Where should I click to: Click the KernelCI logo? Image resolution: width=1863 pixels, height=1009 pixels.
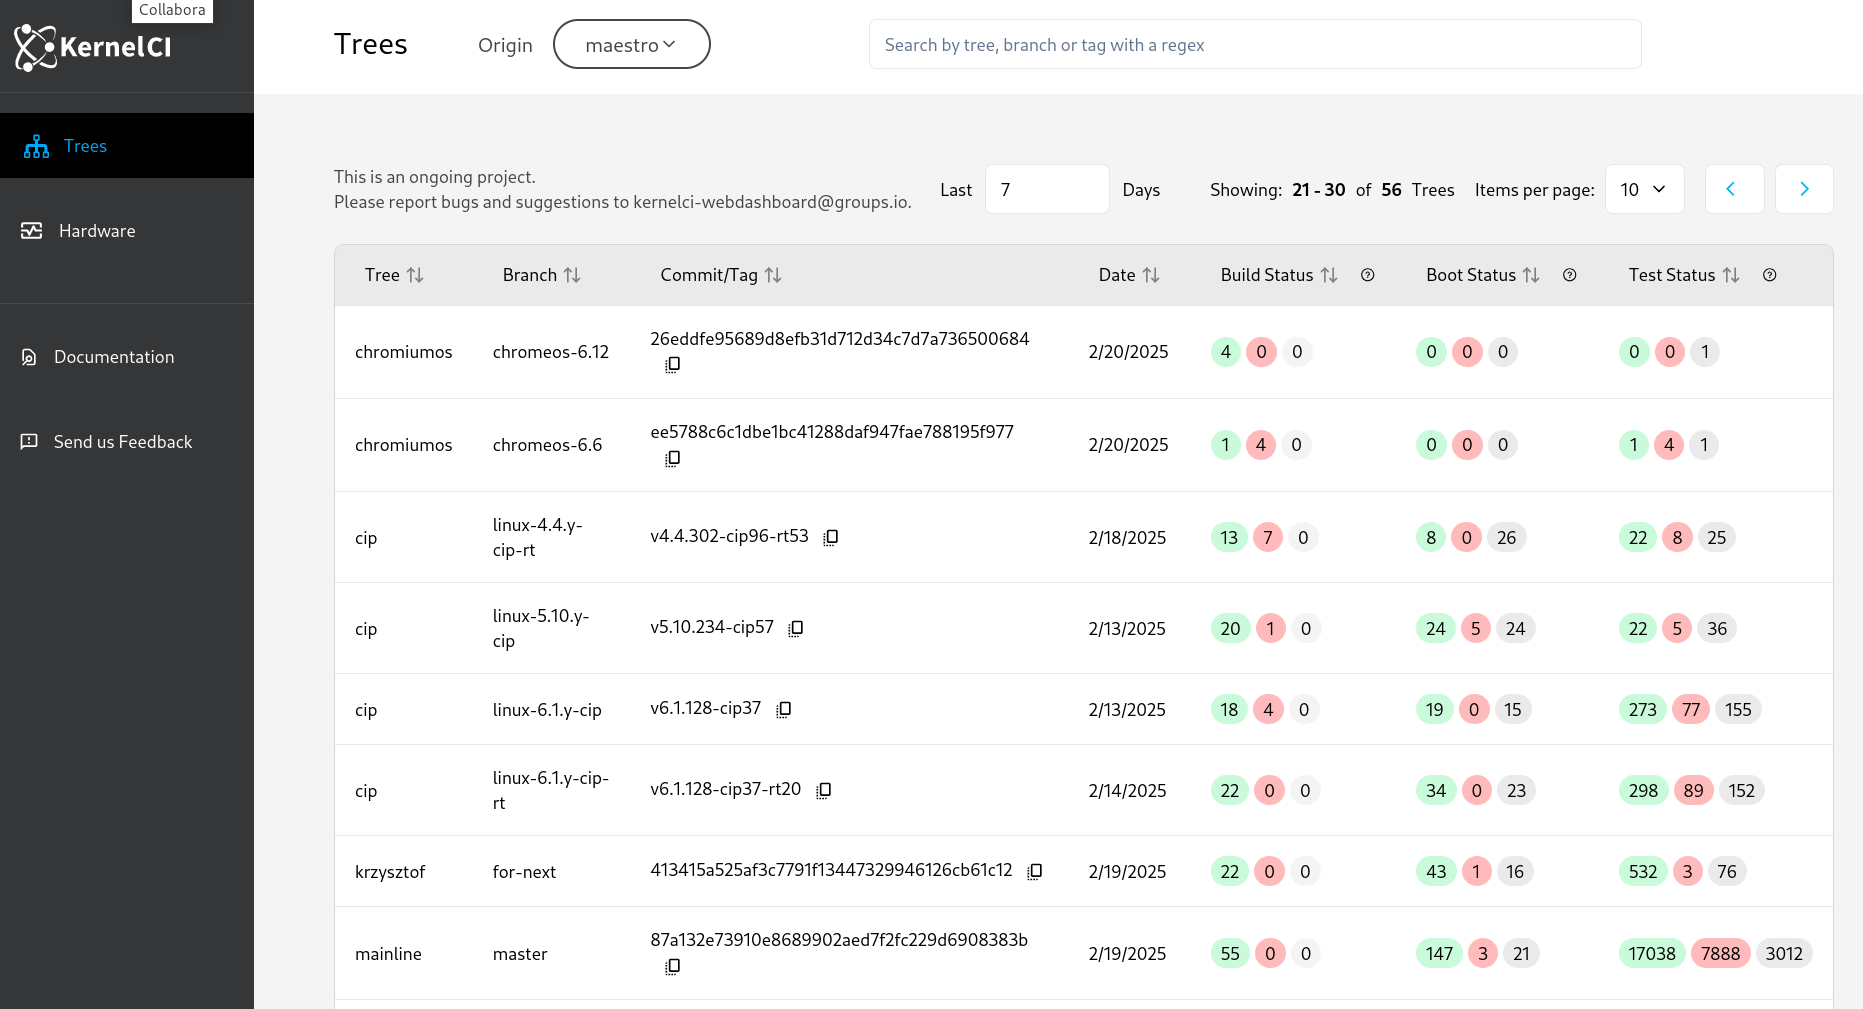click(x=93, y=47)
